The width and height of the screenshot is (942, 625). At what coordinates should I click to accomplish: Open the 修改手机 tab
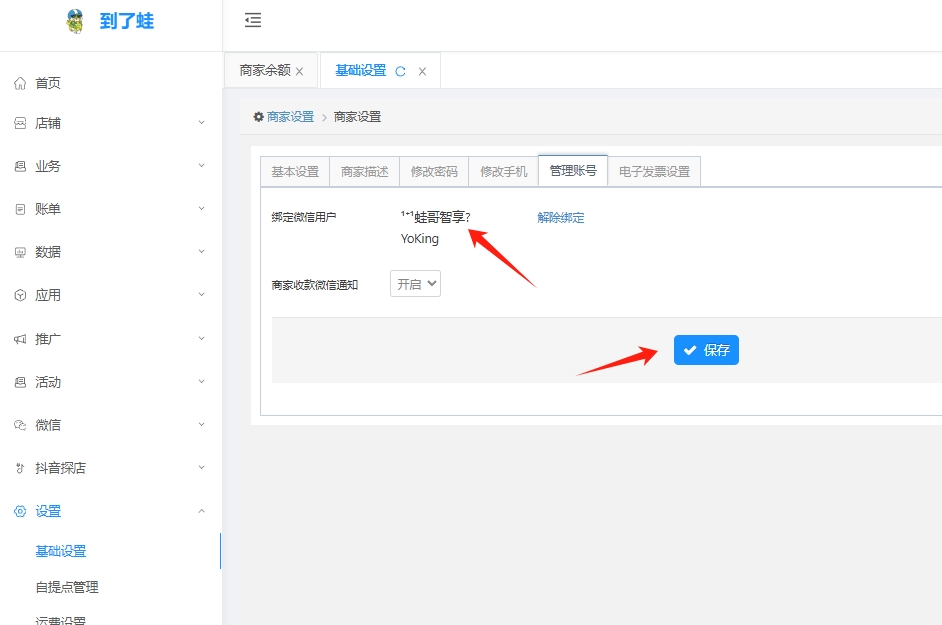503,172
